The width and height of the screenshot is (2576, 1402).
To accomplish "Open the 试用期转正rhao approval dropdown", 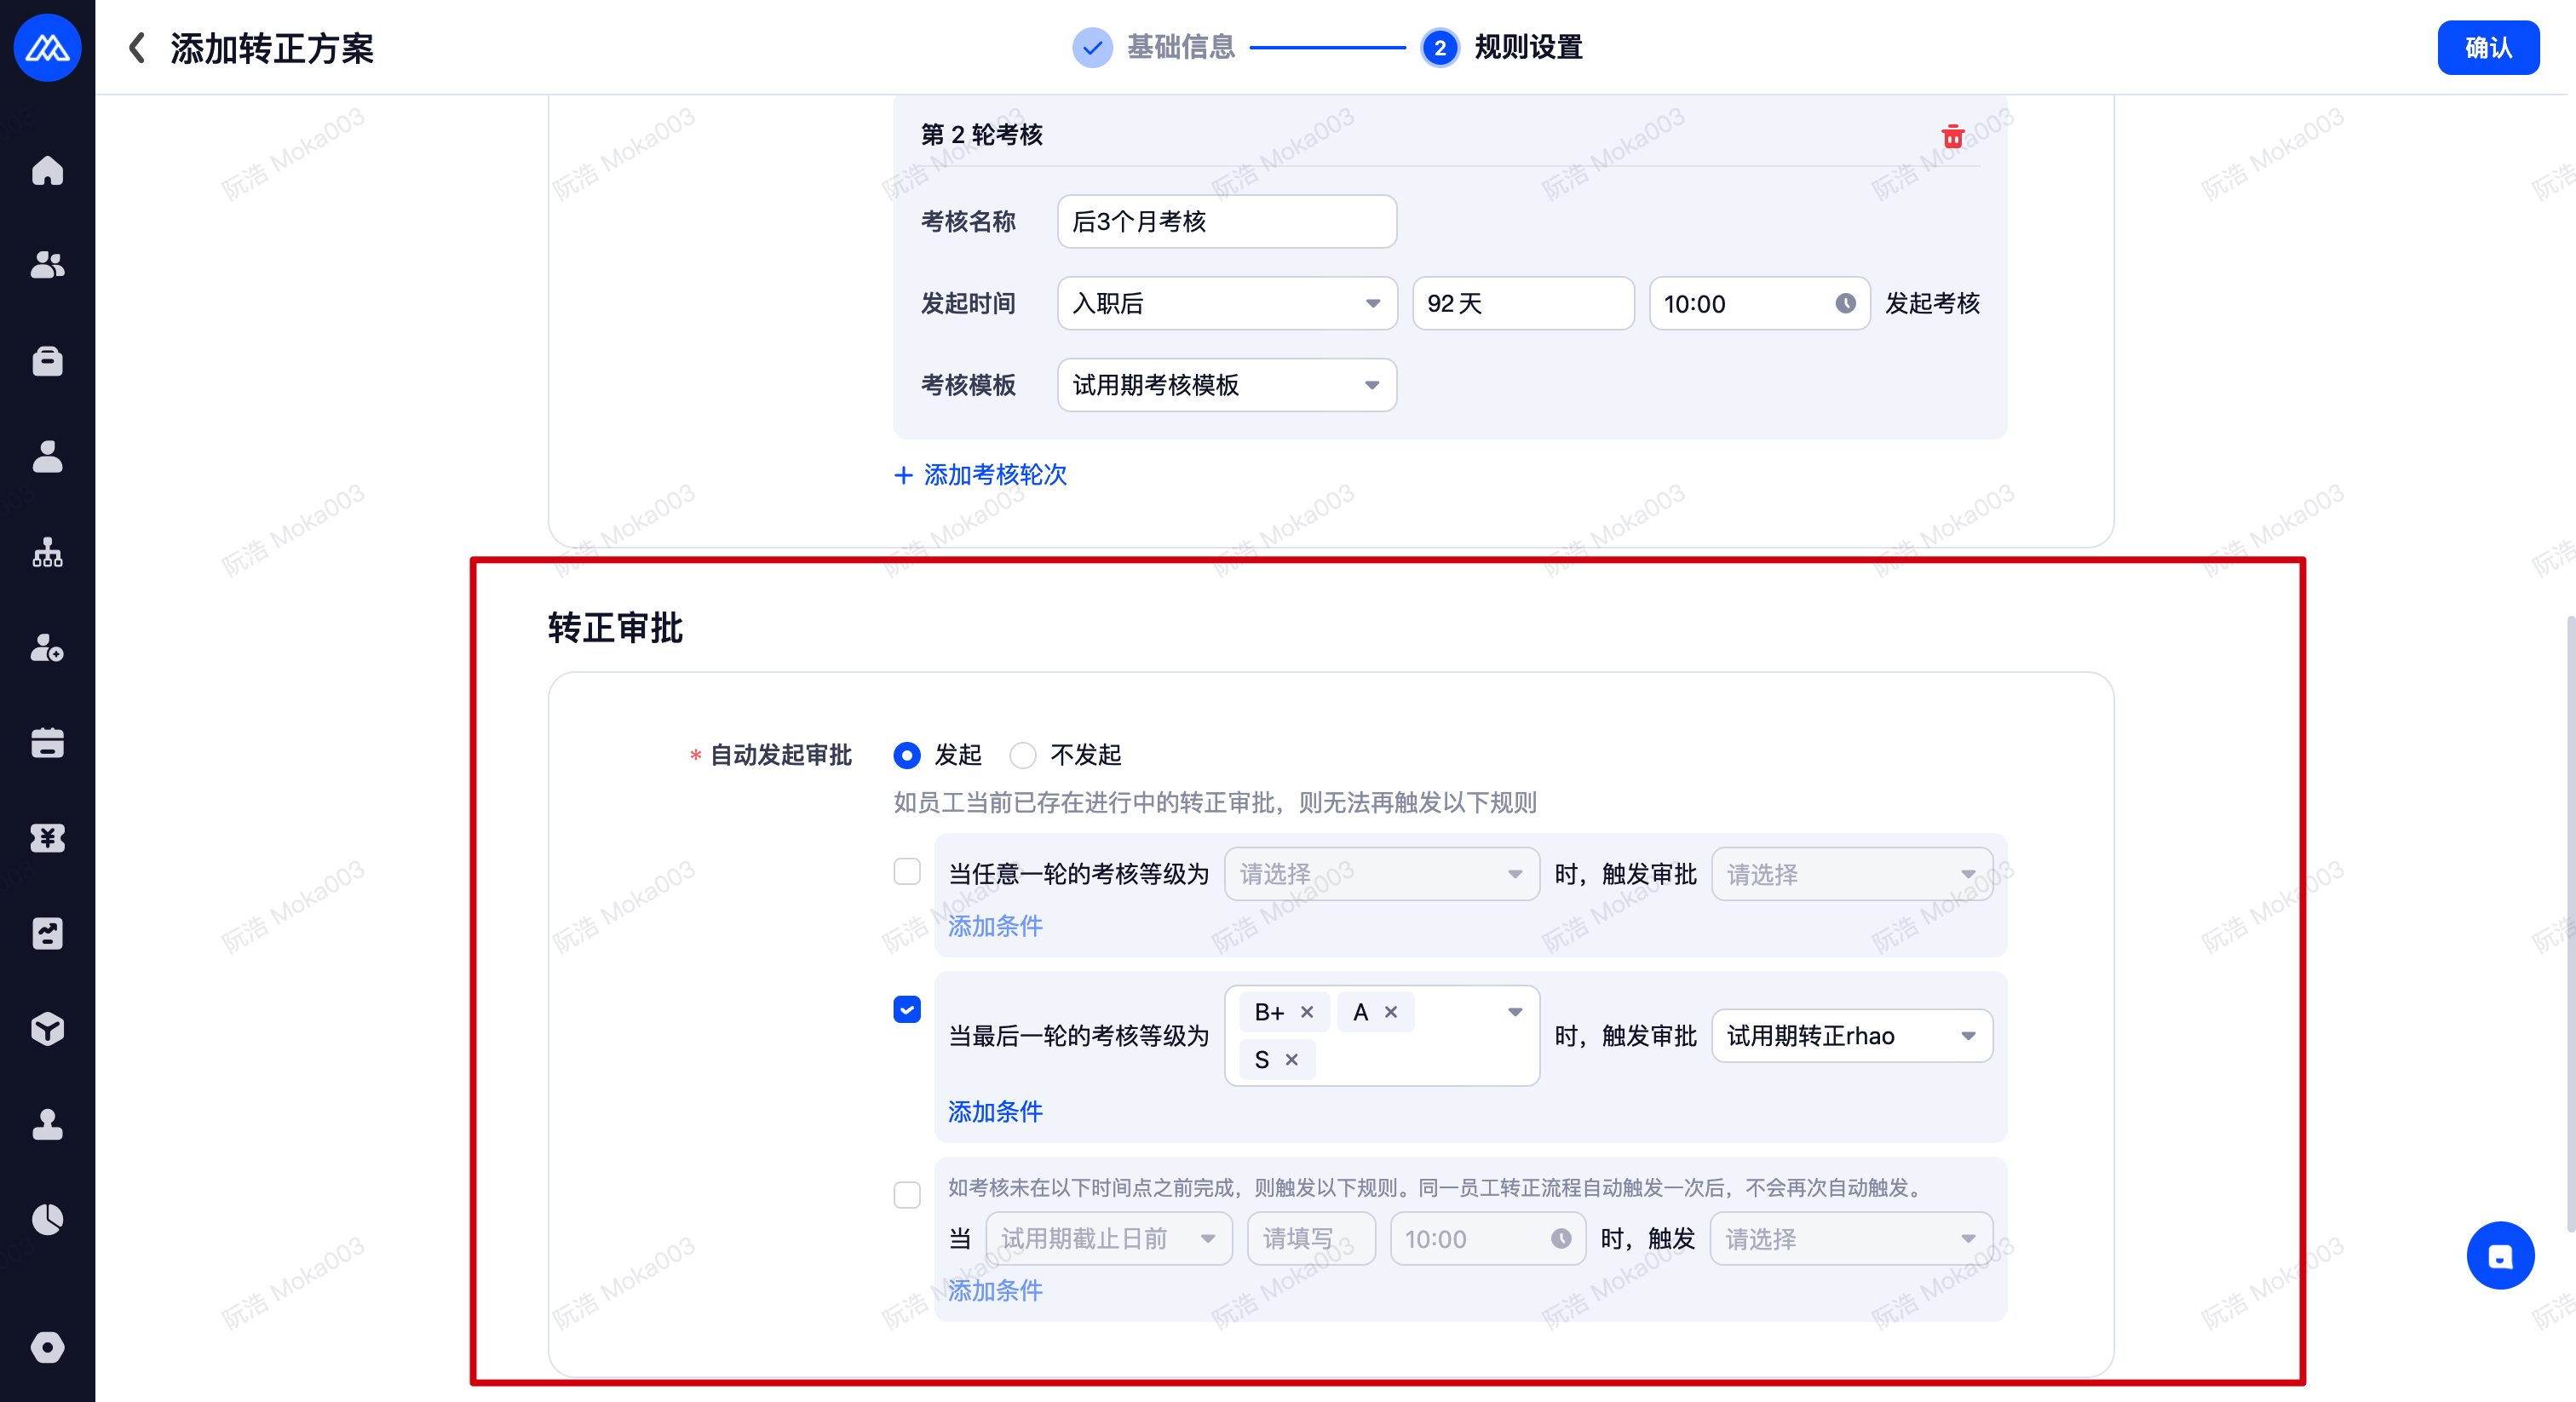I will 1851,1035.
